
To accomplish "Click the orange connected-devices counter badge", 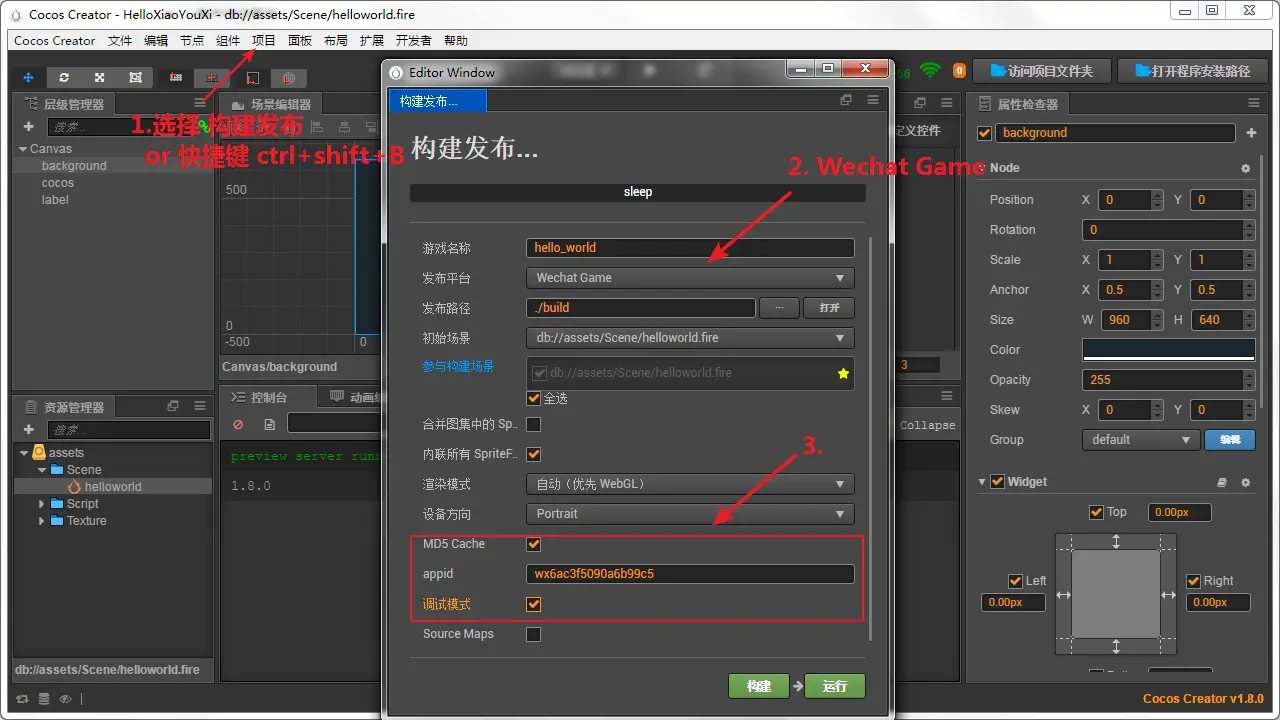I will point(959,71).
